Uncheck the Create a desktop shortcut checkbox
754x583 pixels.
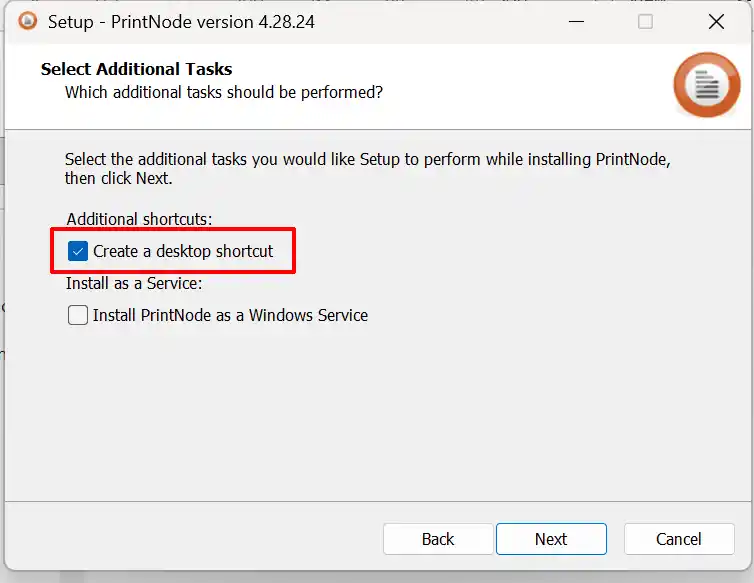(x=78, y=251)
